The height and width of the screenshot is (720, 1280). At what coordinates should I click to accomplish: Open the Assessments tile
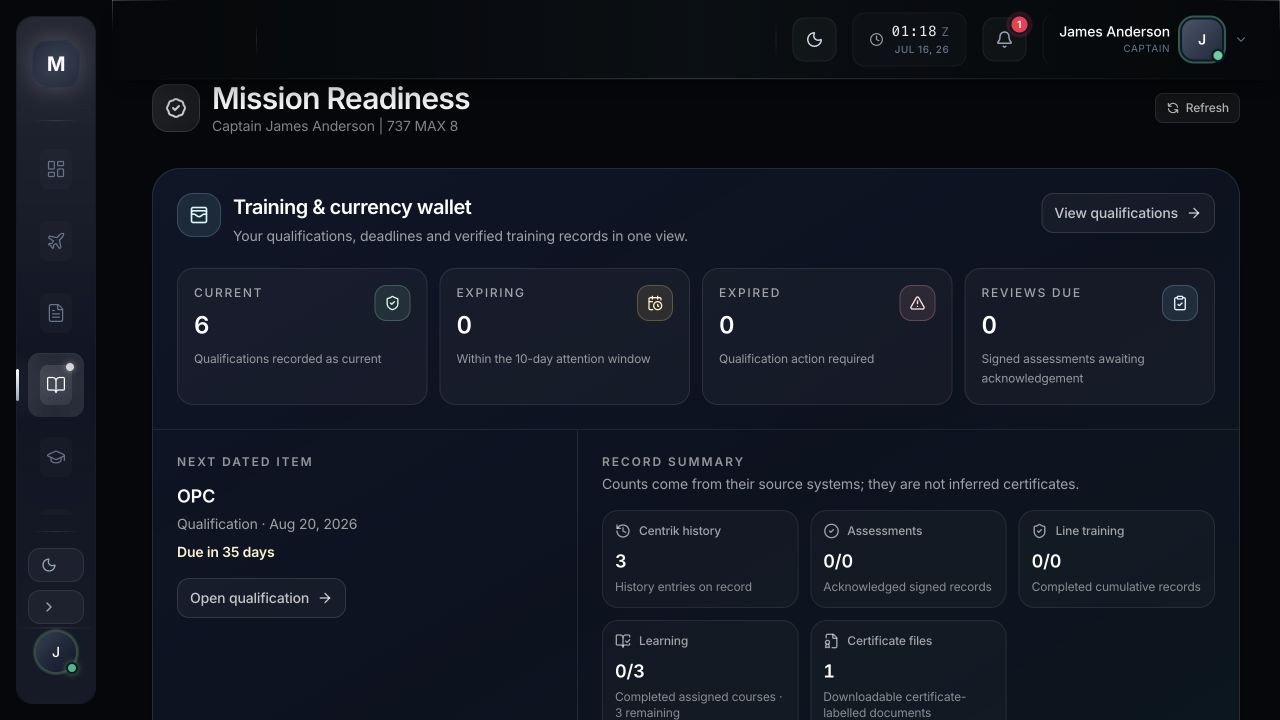point(908,559)
